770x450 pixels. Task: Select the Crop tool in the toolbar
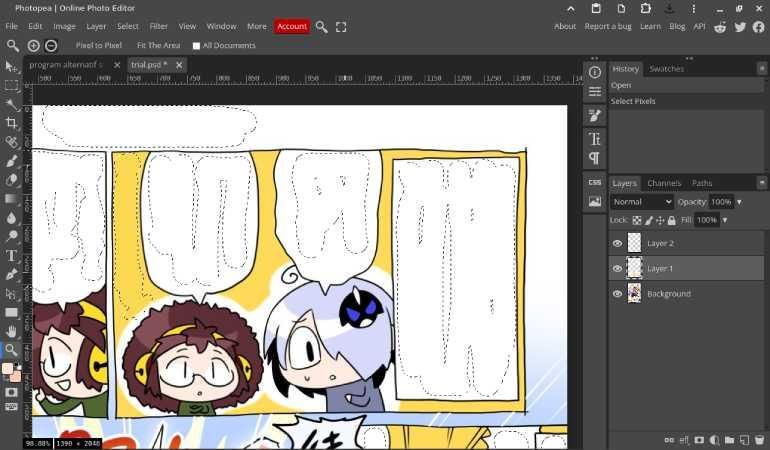pos(12,123)
